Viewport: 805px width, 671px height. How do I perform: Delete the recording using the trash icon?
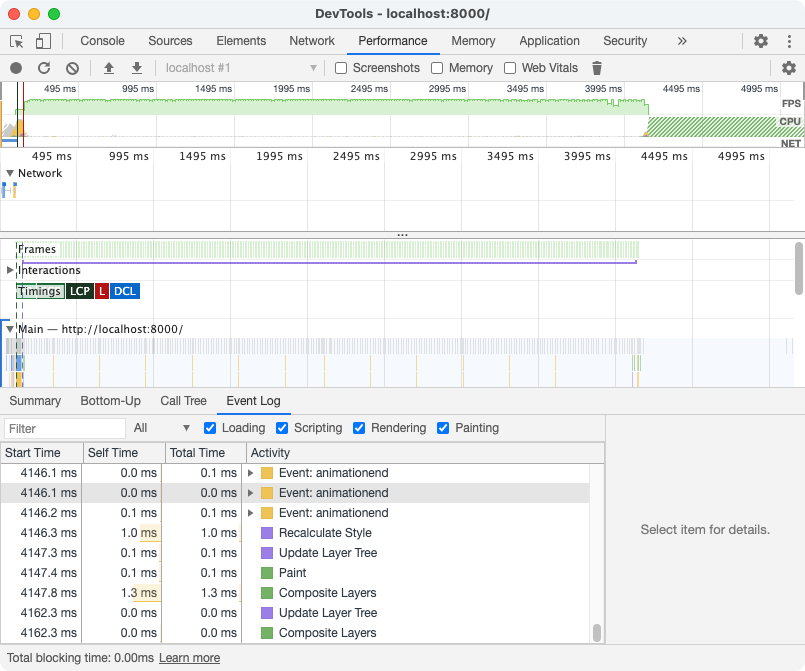(x=596, y=68)
